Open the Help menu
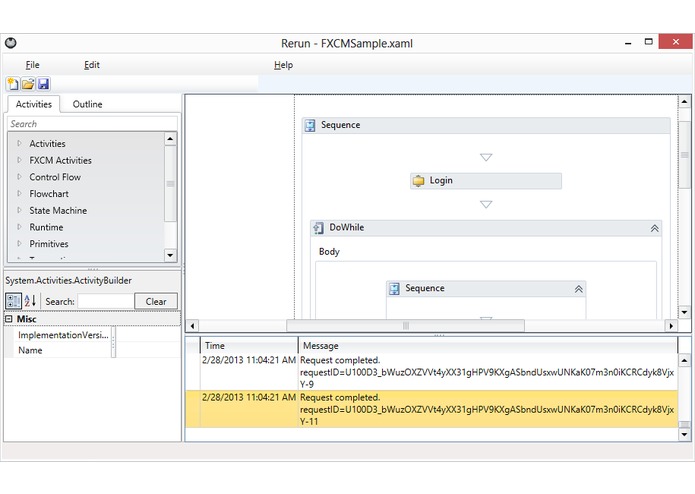This screenshot has height=494, width=695. [x=283, y=65]
